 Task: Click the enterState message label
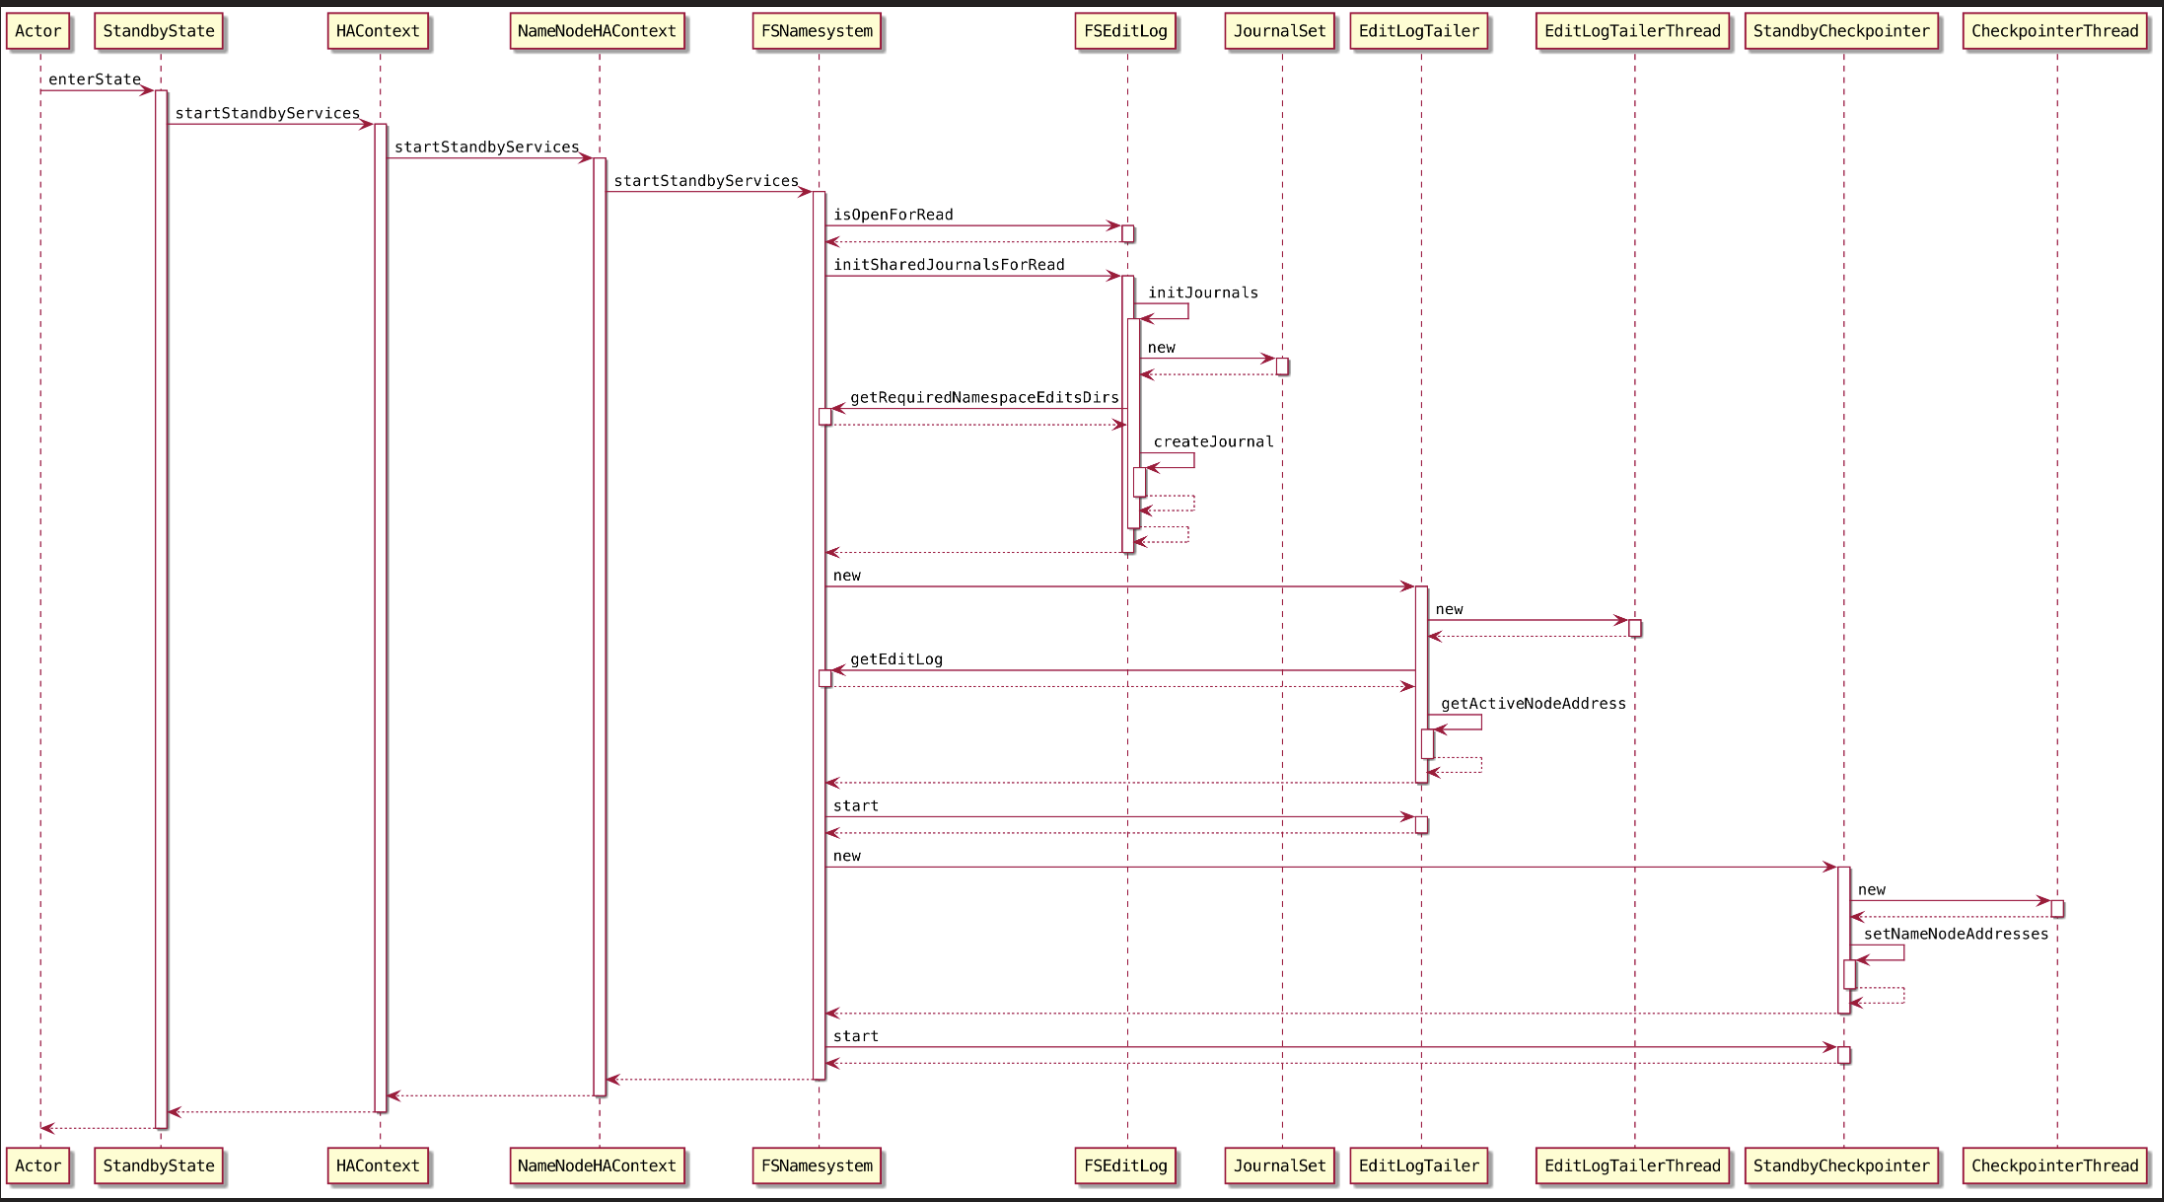click(x=94, y=79)
